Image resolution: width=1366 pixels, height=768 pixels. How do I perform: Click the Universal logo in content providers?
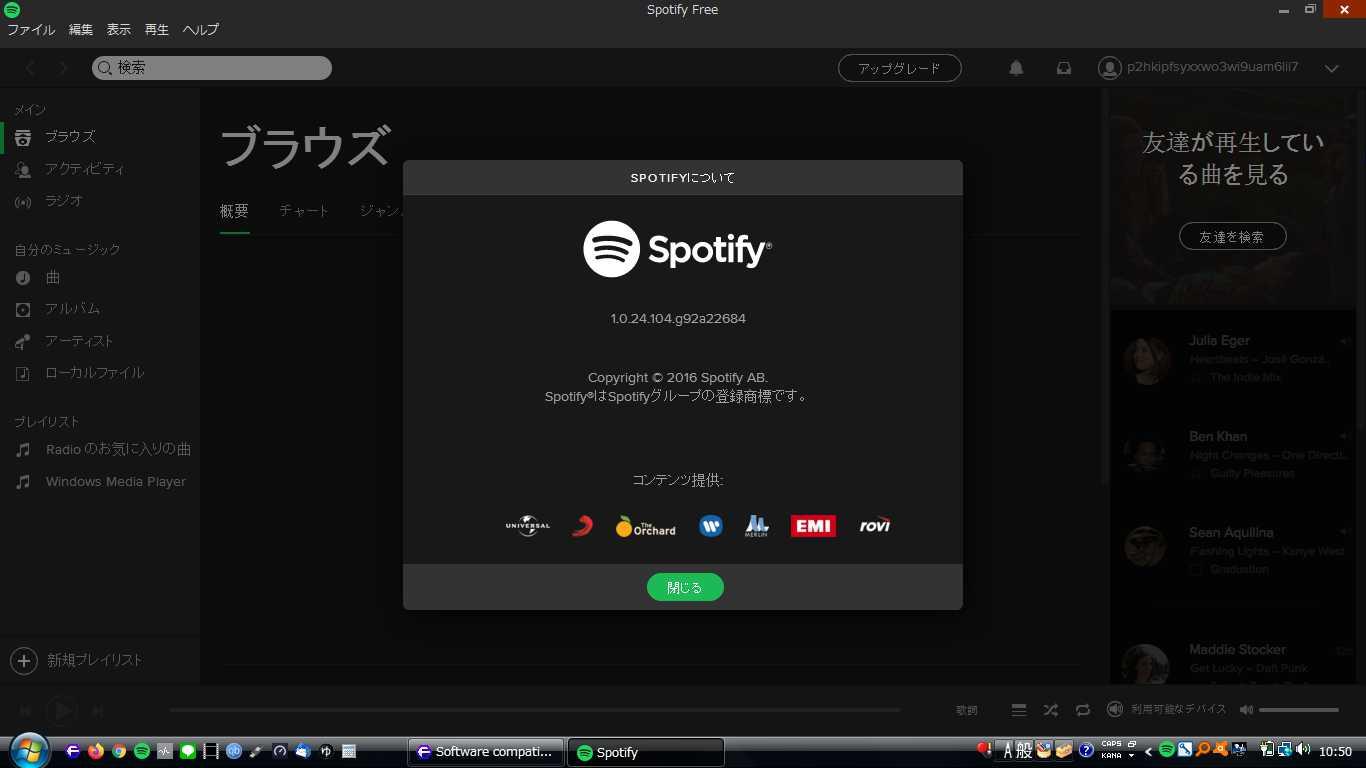coord(527,526)
